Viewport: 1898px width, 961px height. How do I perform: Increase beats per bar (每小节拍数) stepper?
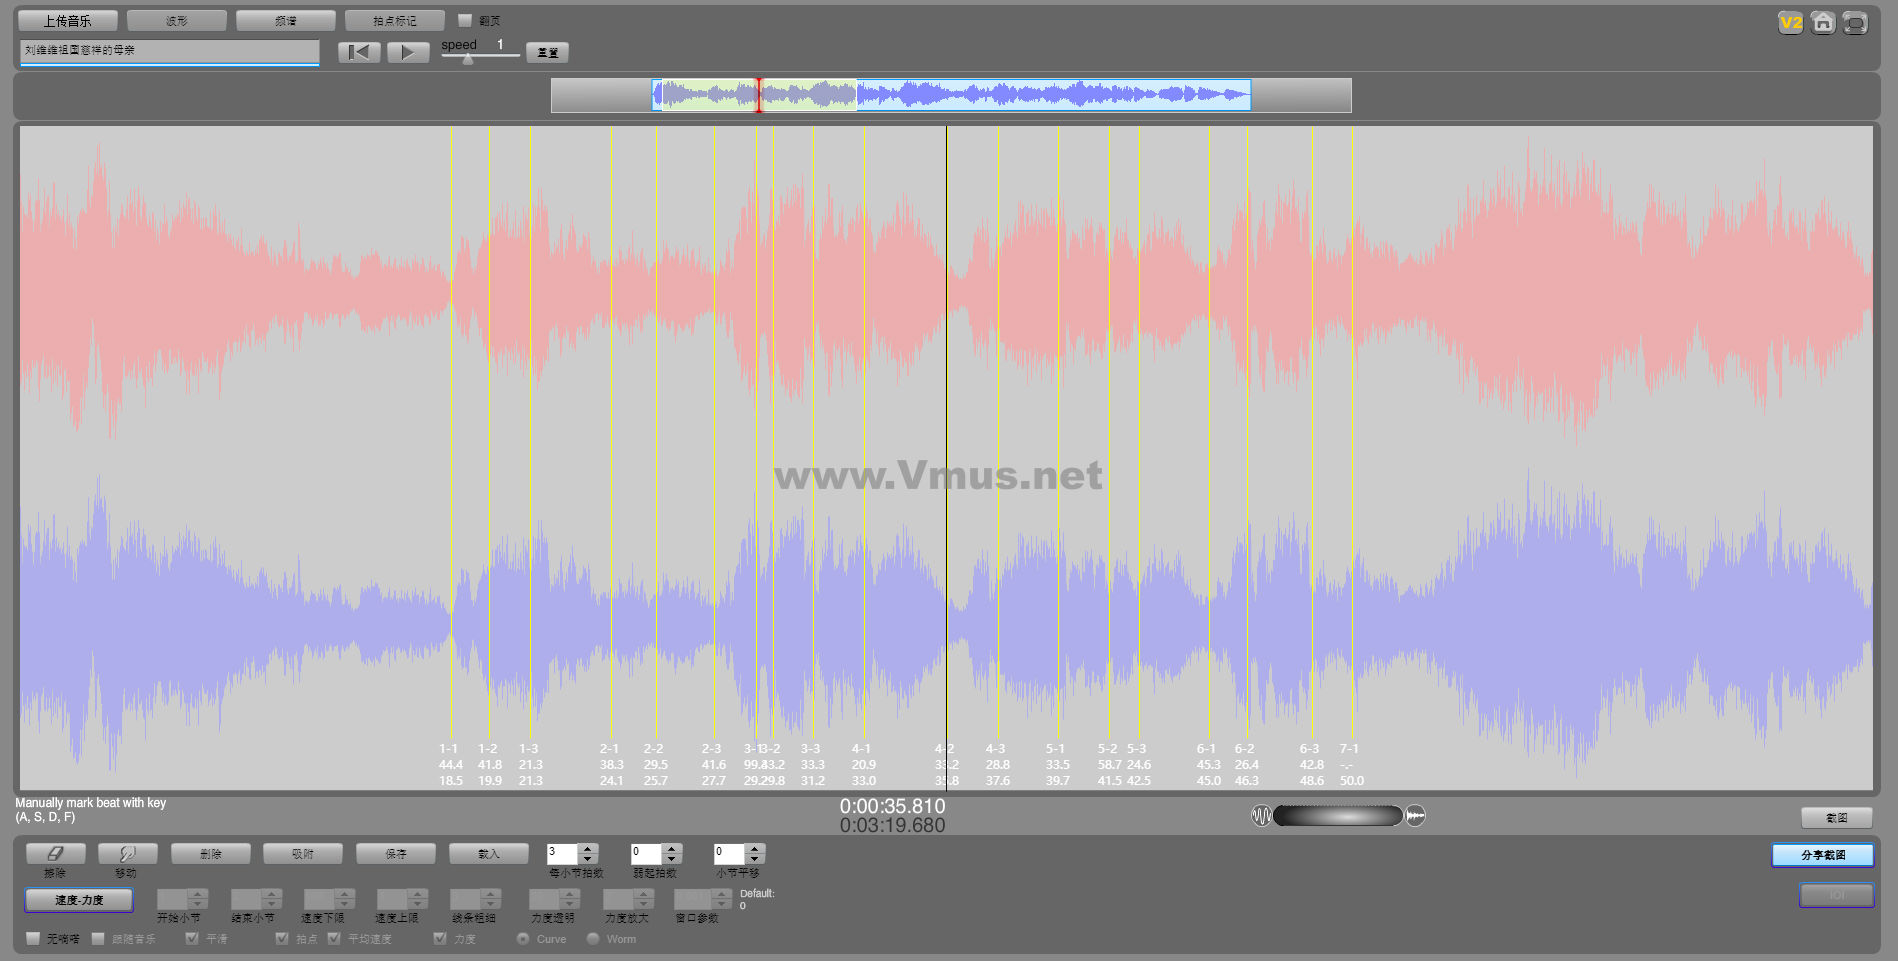click(x=588, y=849)
